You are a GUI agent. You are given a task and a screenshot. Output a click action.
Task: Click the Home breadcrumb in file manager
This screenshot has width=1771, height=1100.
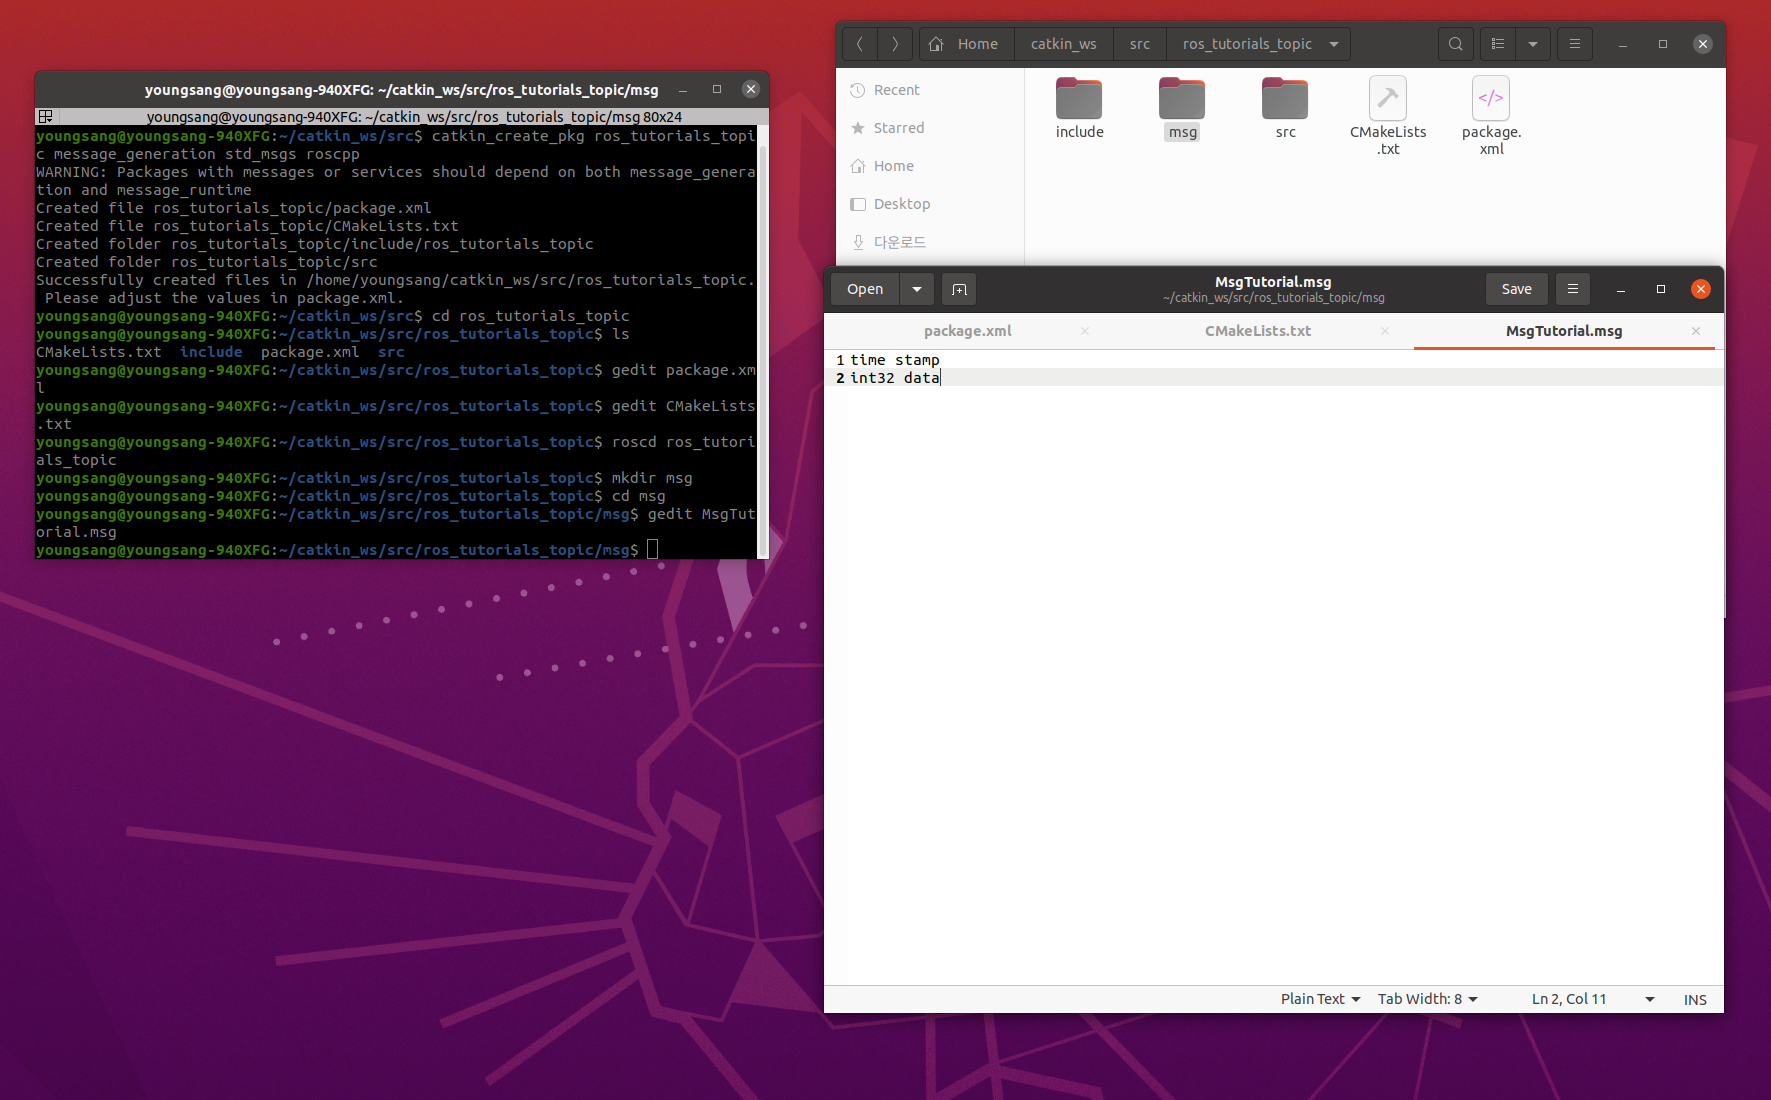coord(966,44)
